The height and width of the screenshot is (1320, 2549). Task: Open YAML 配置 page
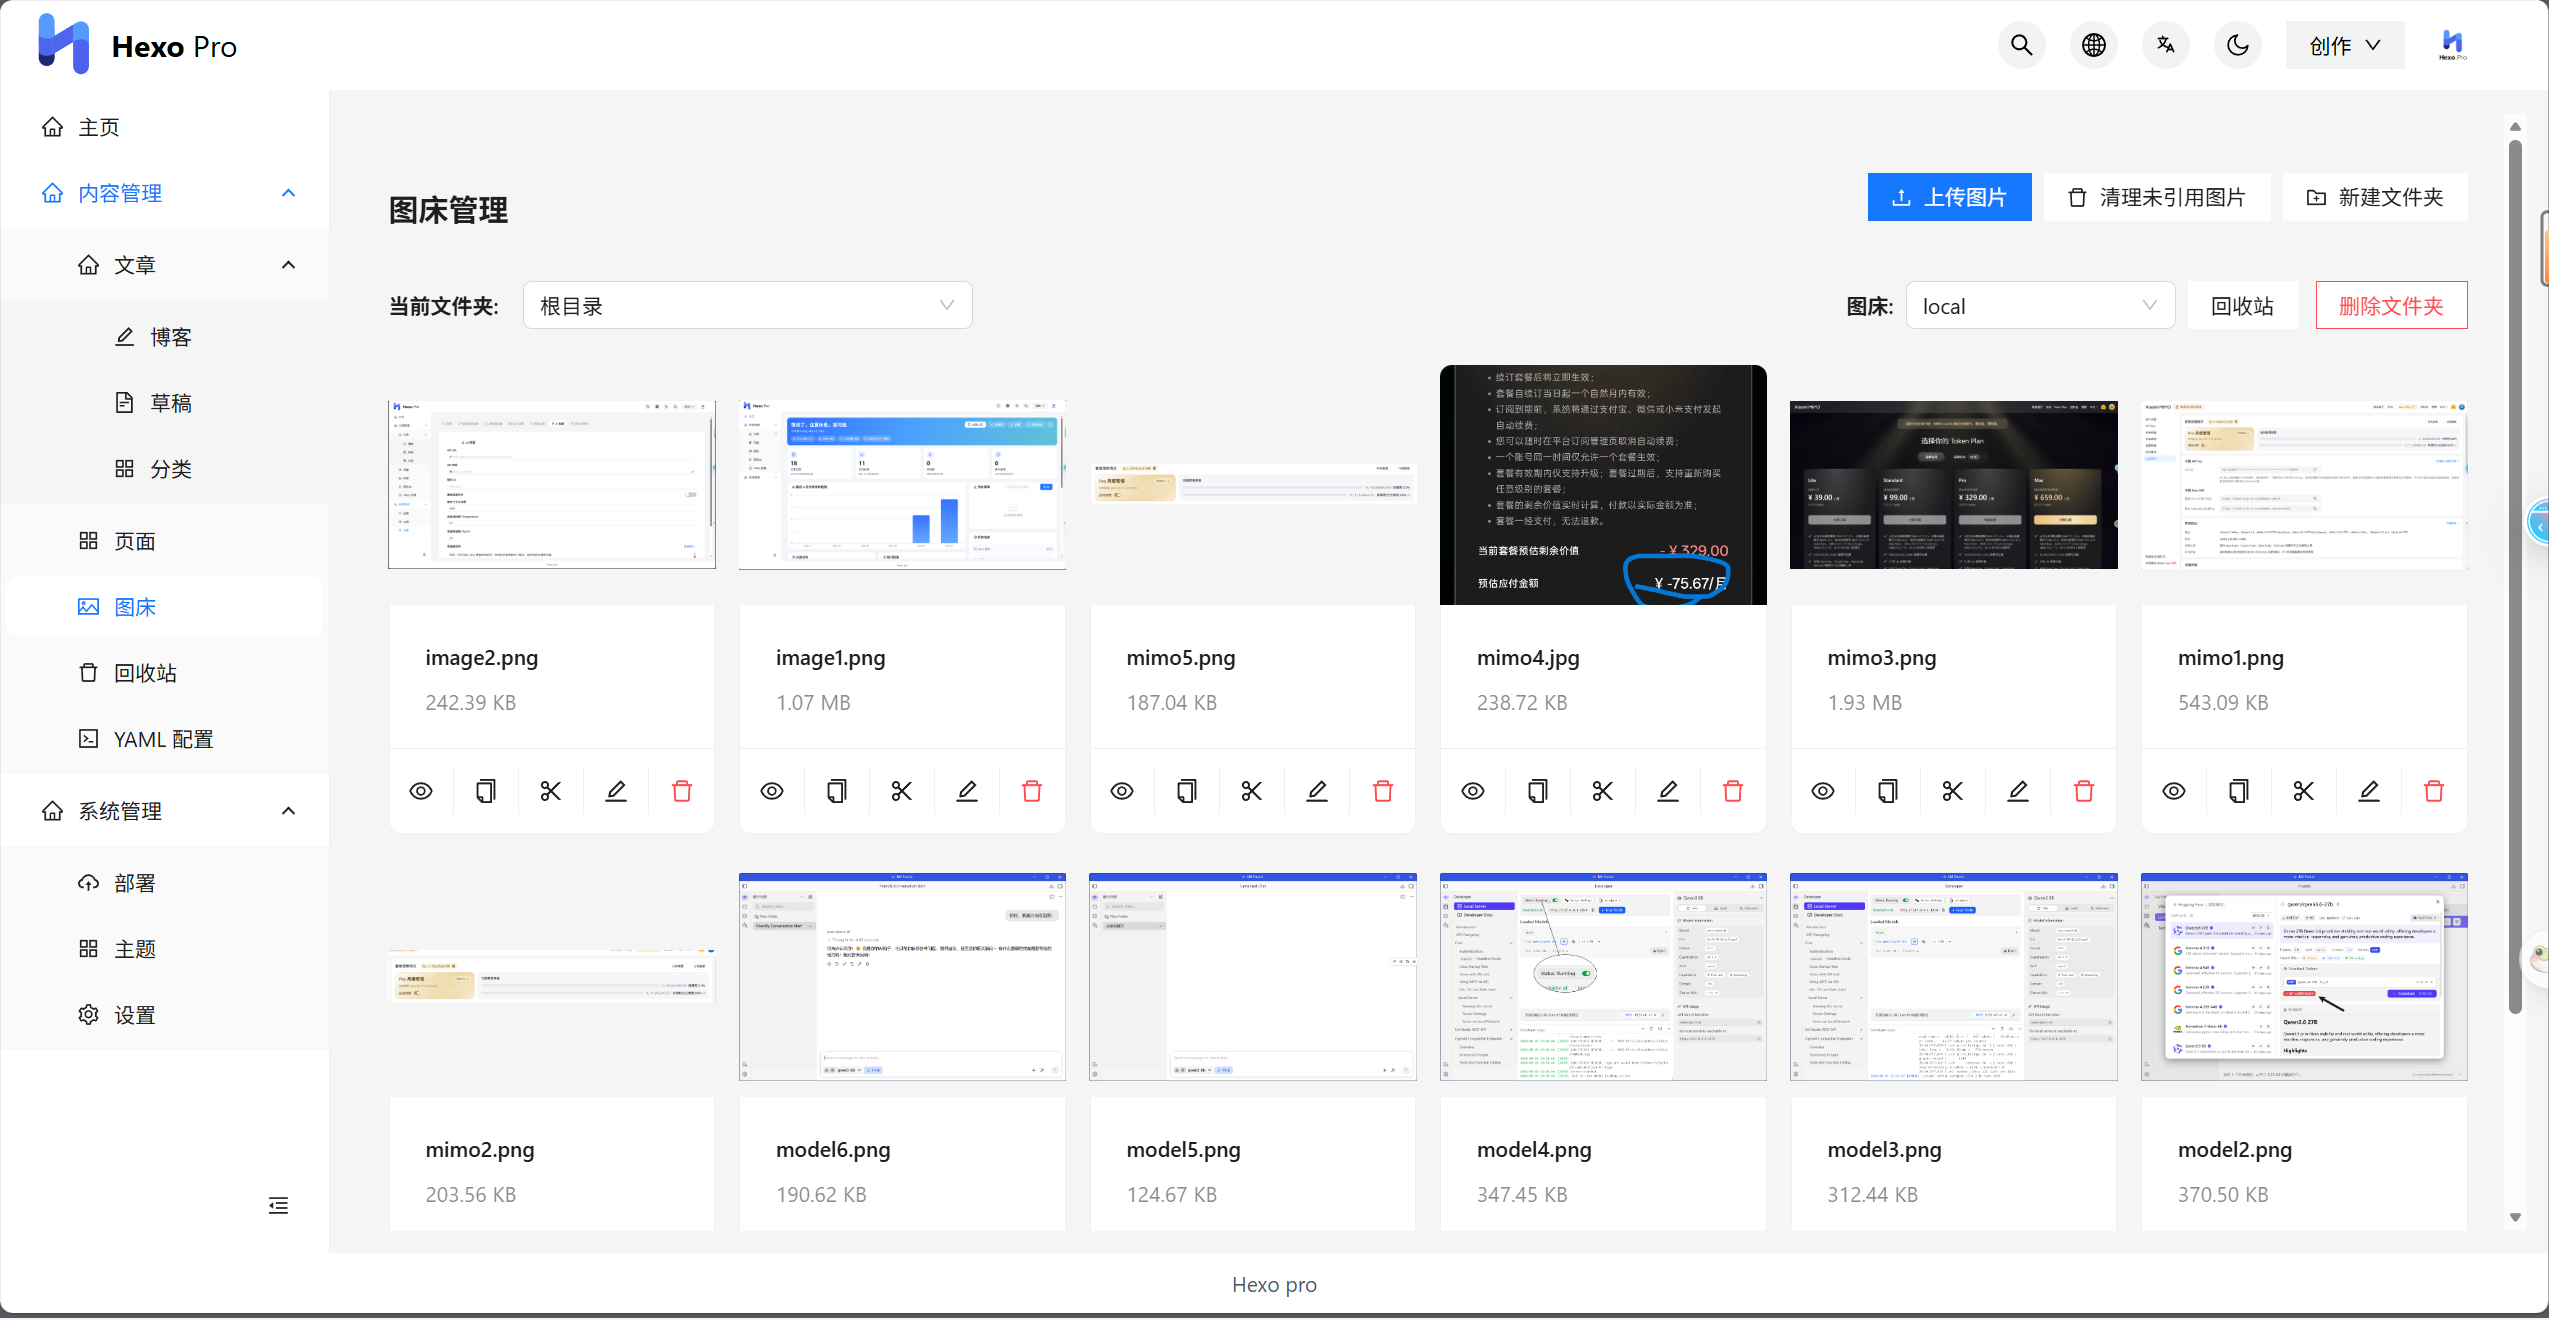coord(164,739)
